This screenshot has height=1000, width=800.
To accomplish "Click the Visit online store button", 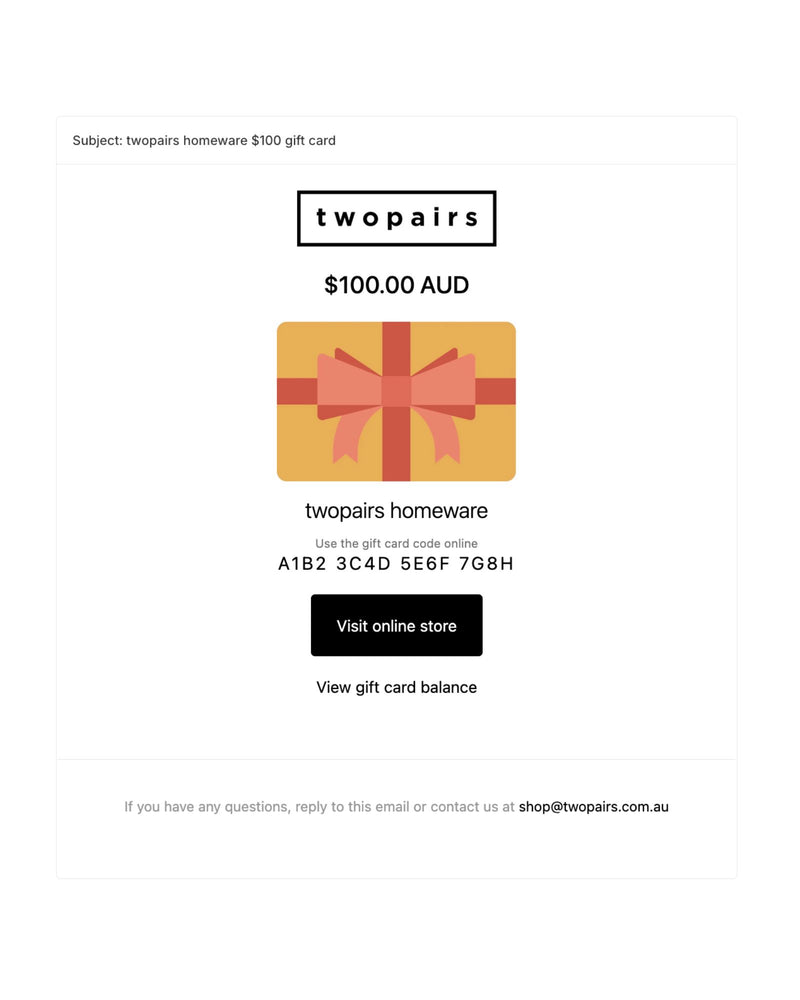I will 396,626.
